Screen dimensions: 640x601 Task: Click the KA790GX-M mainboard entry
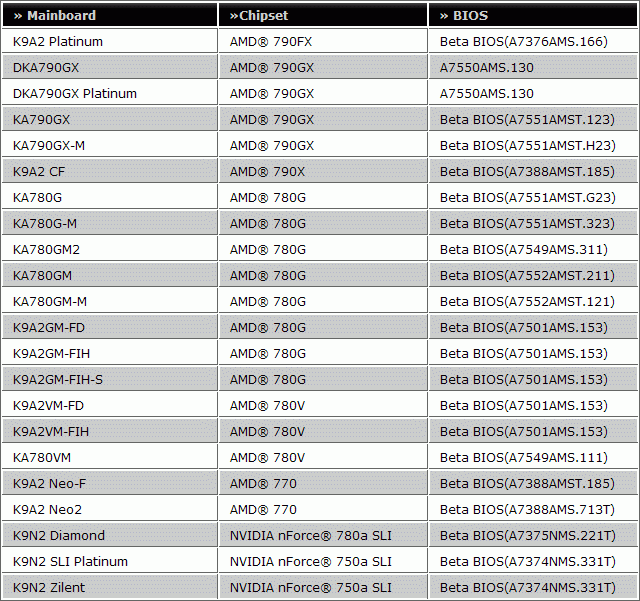pos(49,146)
